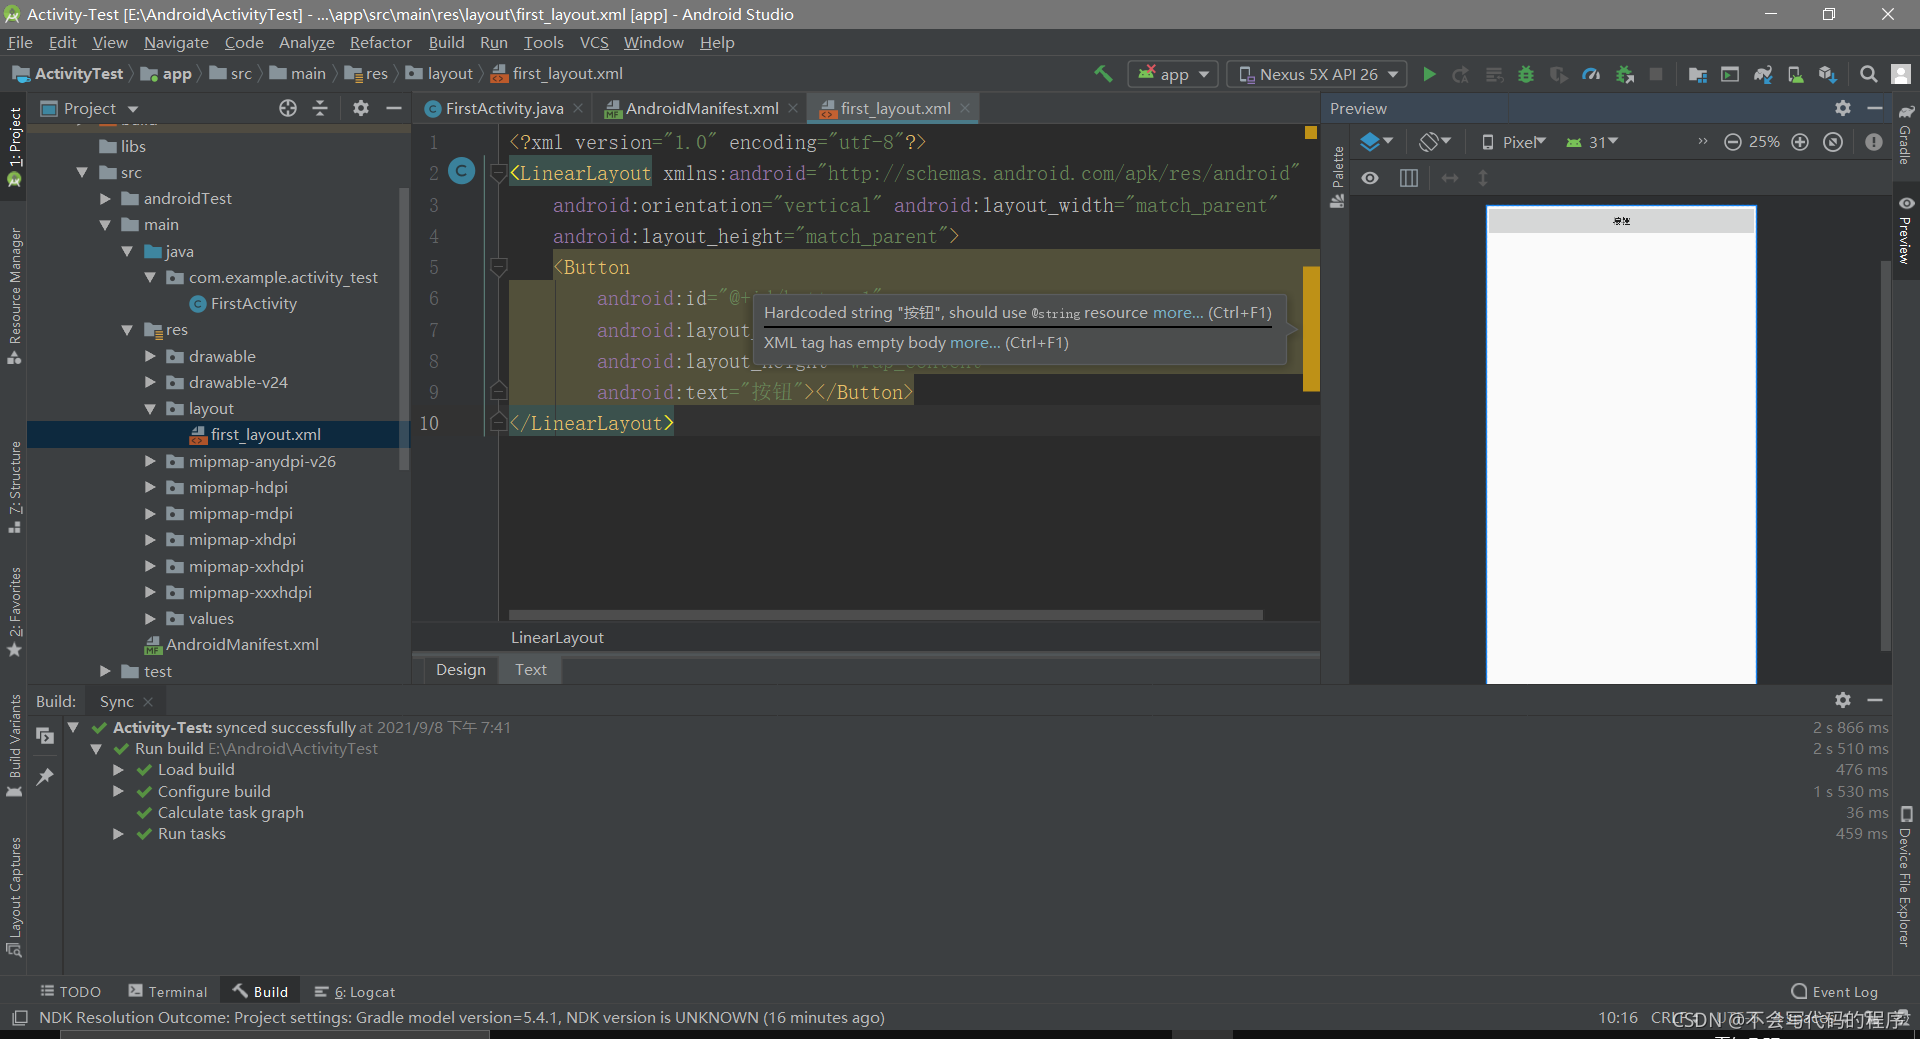The image size is (1920, 1039).
Task: Hide the Project panel with the minus icon
Action: point(394,108)
